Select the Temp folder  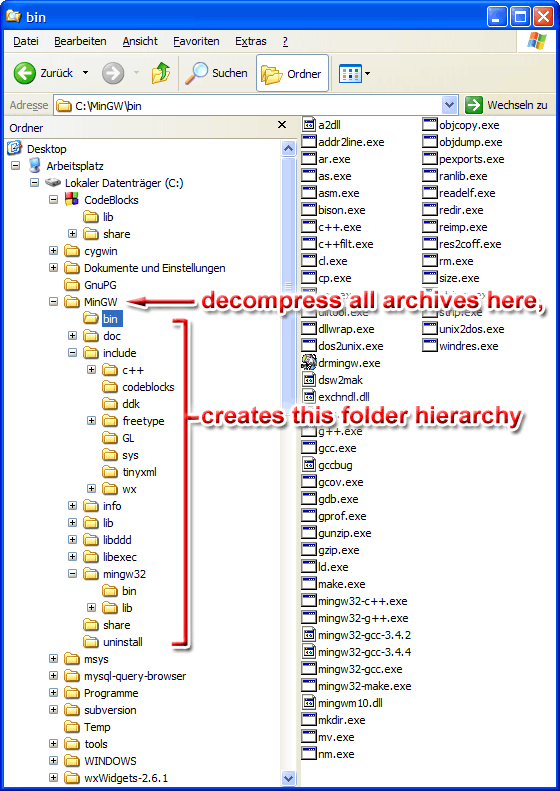(88, 727)
